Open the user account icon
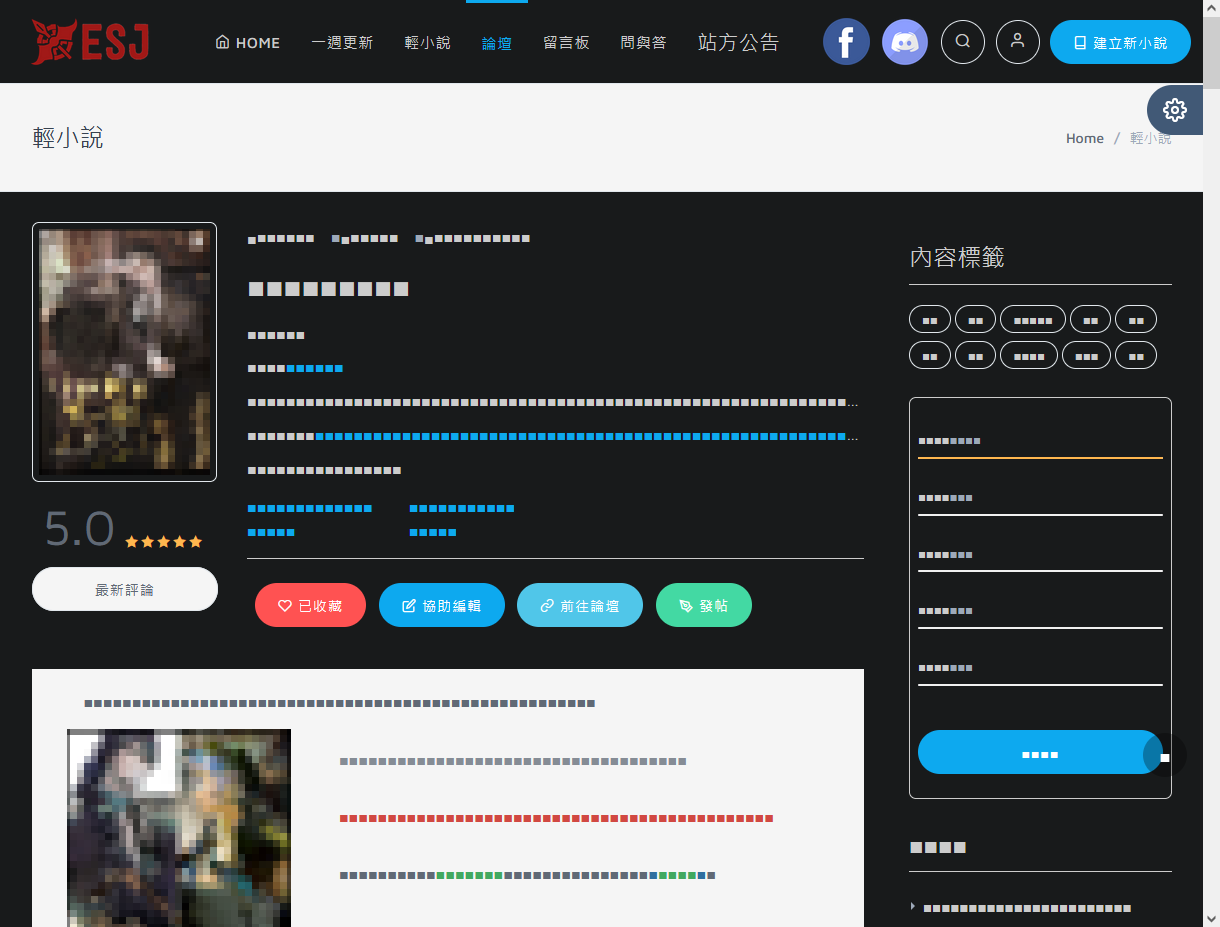 [1018, 42]
